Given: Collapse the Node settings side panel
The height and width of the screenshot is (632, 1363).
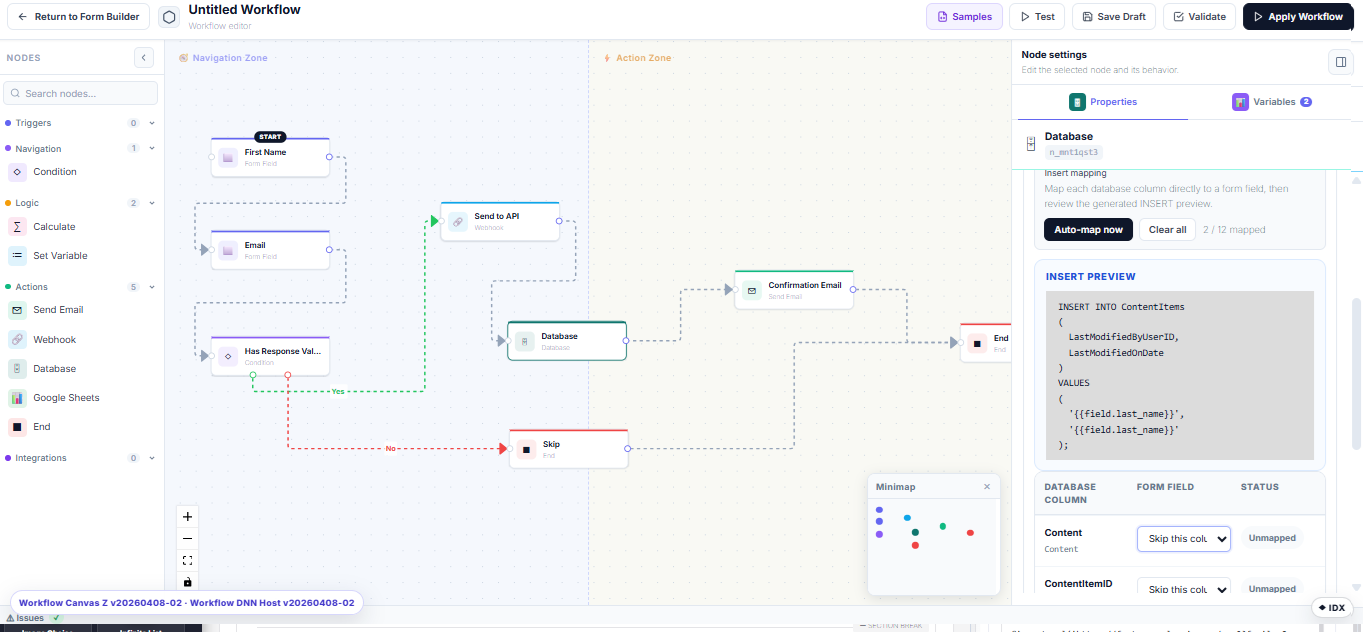Looking at the screenshot, I should coord(1340,61).
